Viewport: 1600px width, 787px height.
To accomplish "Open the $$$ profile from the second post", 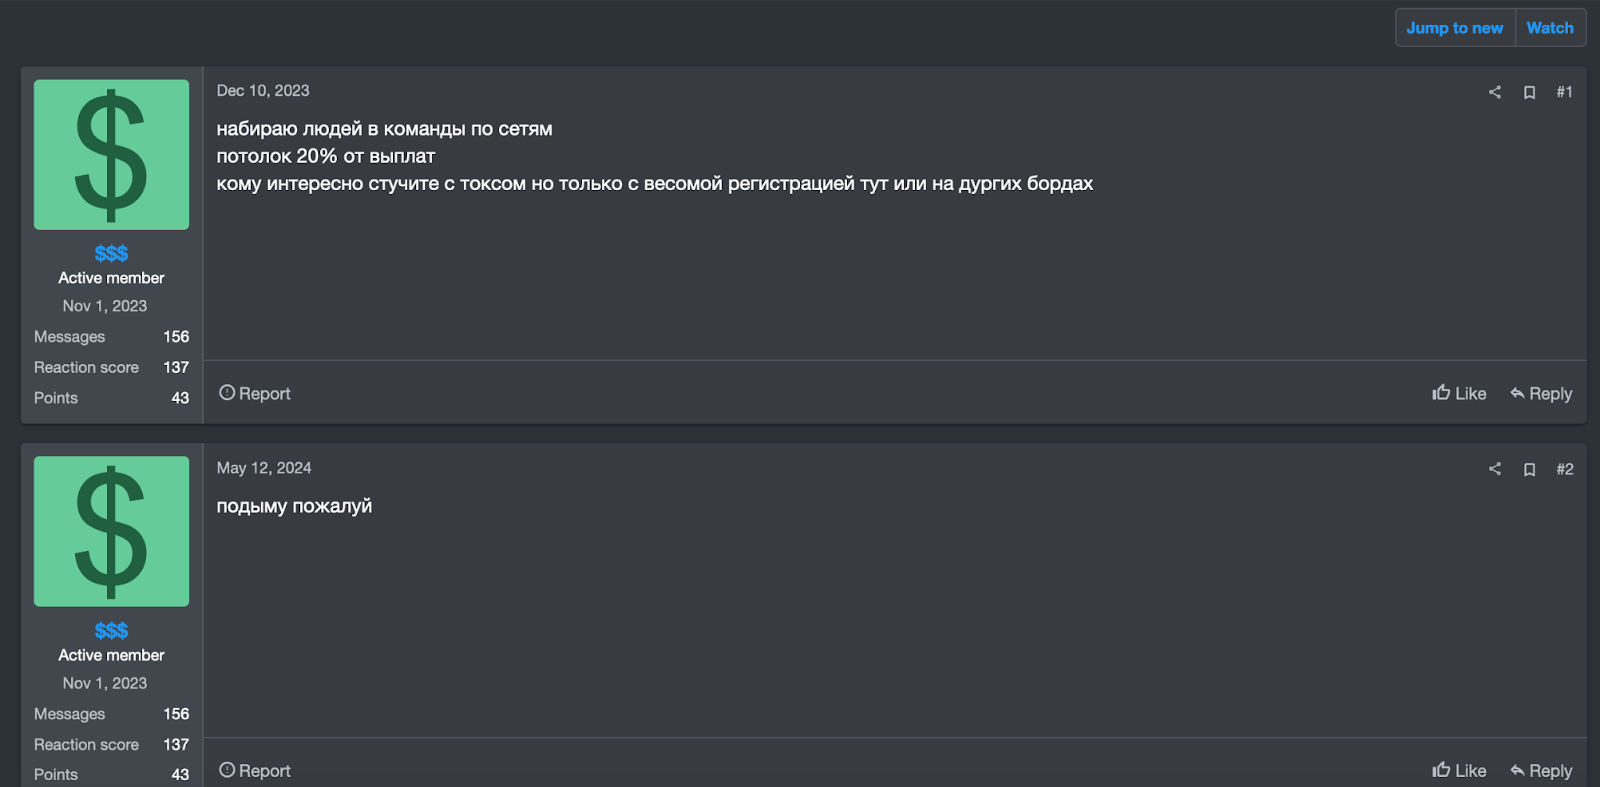I will tap(110, 630).
